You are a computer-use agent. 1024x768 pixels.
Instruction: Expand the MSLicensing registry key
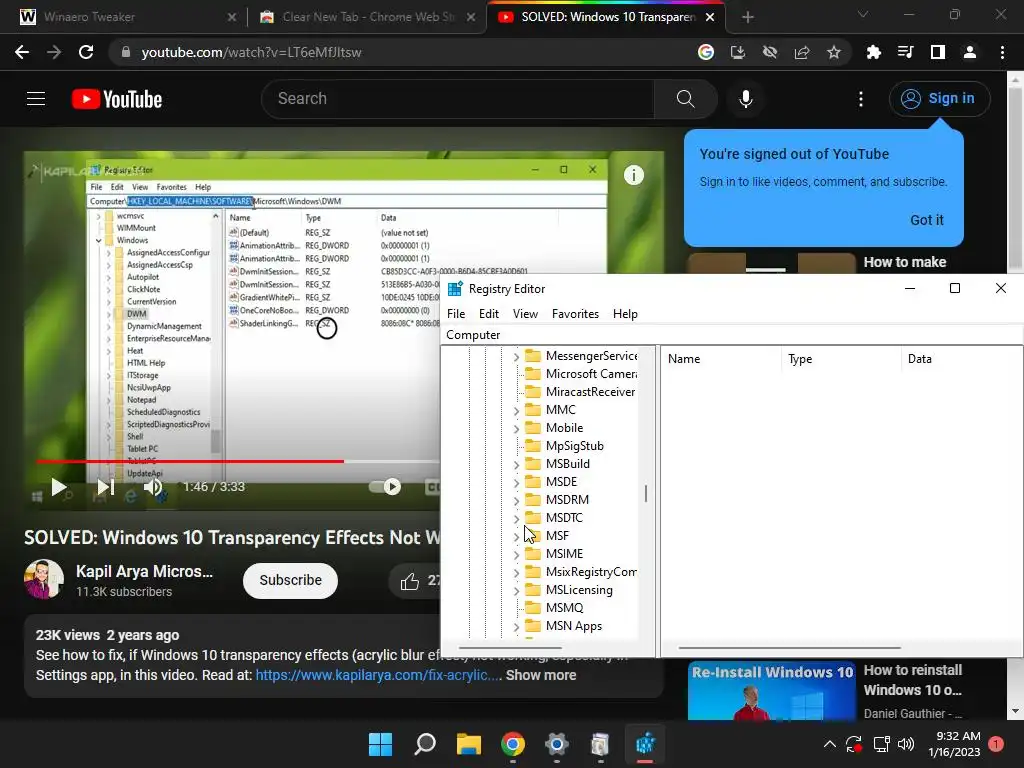(x=516, y=590)
